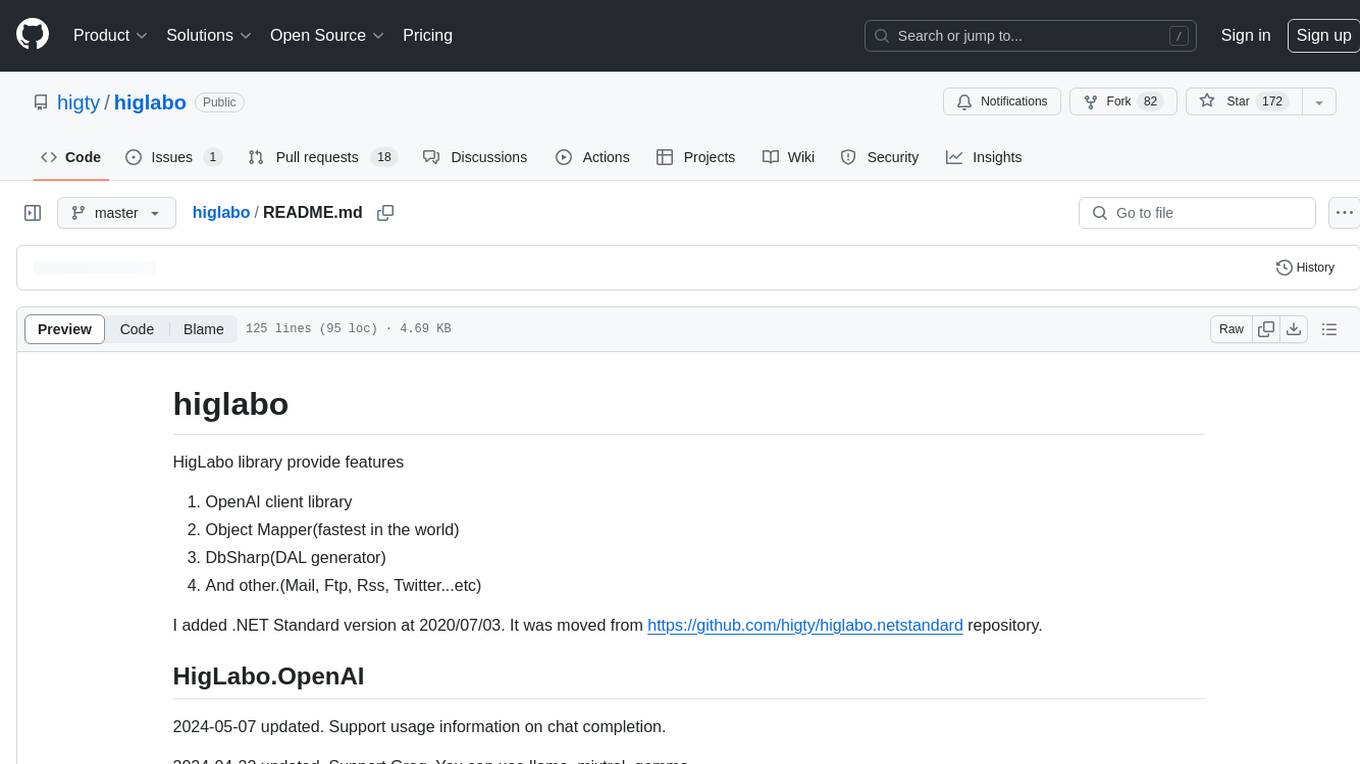Copy the README.md file path
Screen dimensions: 1360x764
(x=385, y=213)
